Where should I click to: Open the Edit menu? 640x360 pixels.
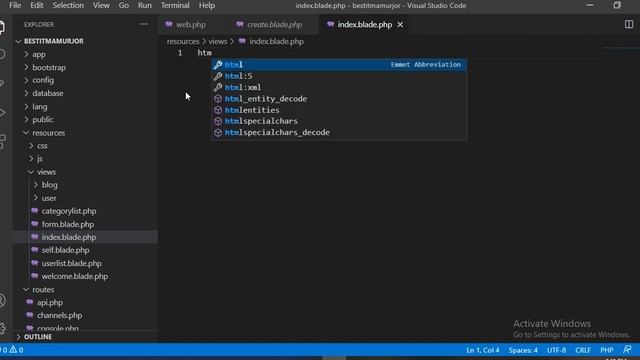click(x=37, y=6)
